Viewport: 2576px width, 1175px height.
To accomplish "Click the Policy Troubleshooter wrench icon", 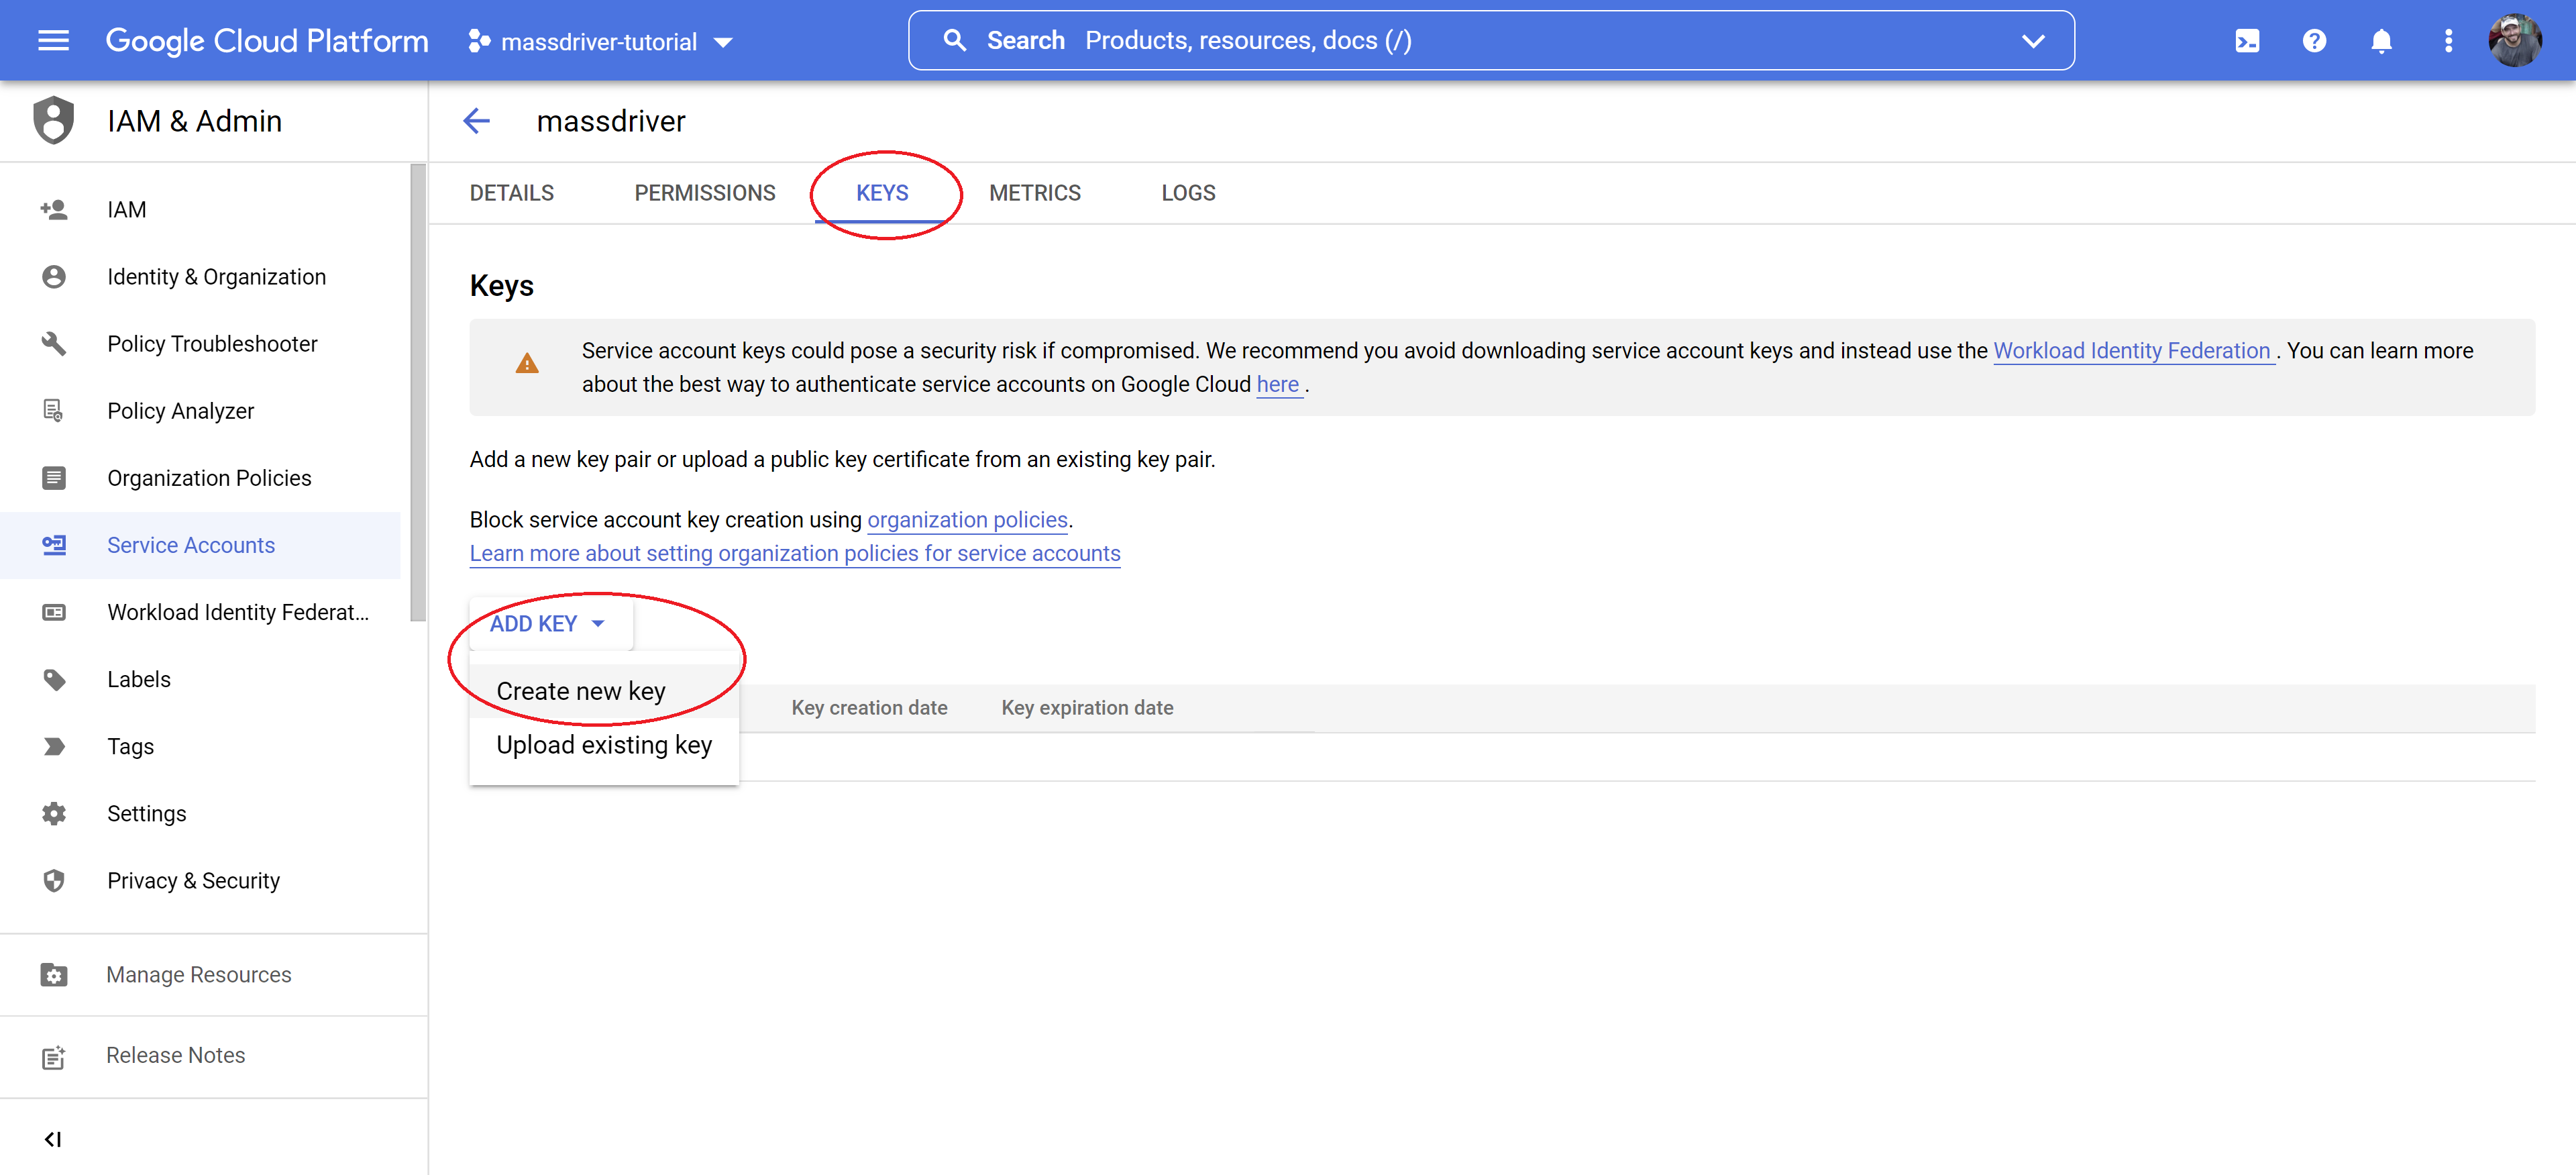I will pos(54,344).
